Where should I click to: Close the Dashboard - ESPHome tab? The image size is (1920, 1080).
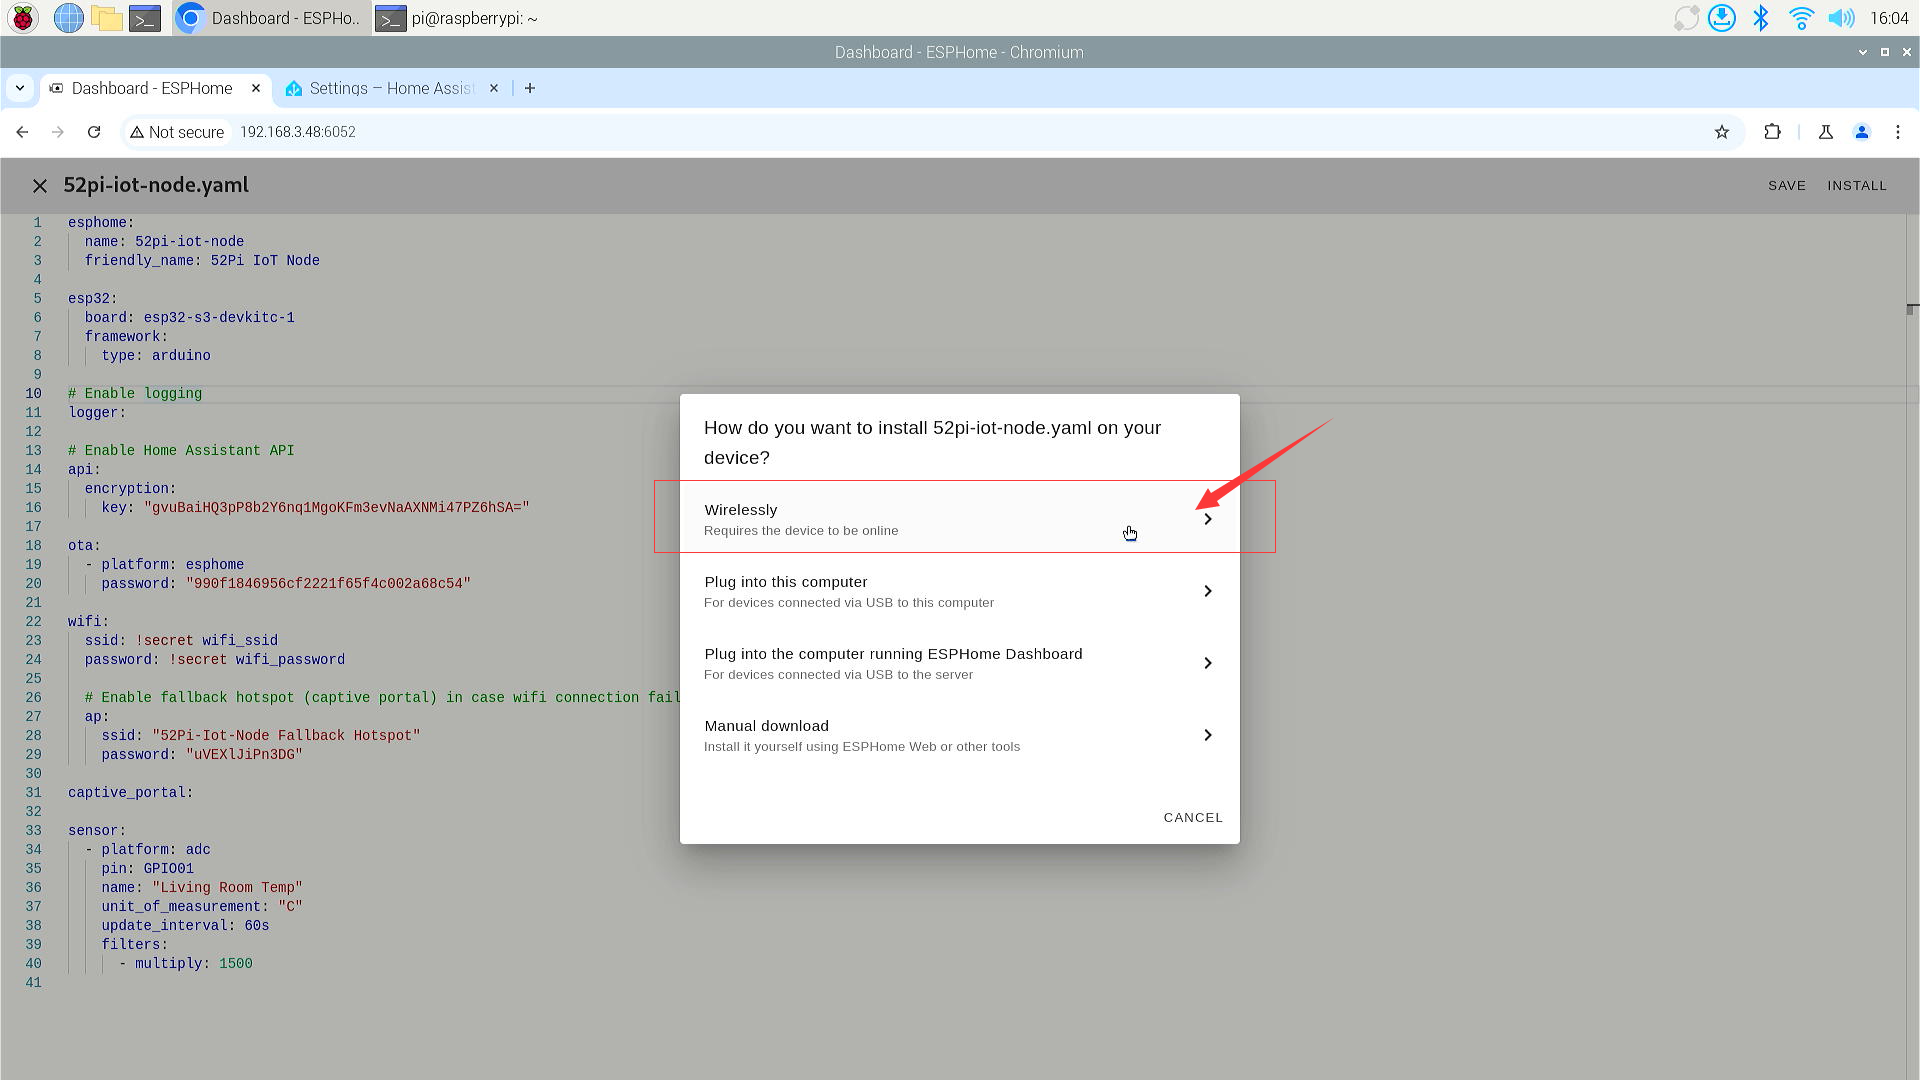tap(256, 88)
